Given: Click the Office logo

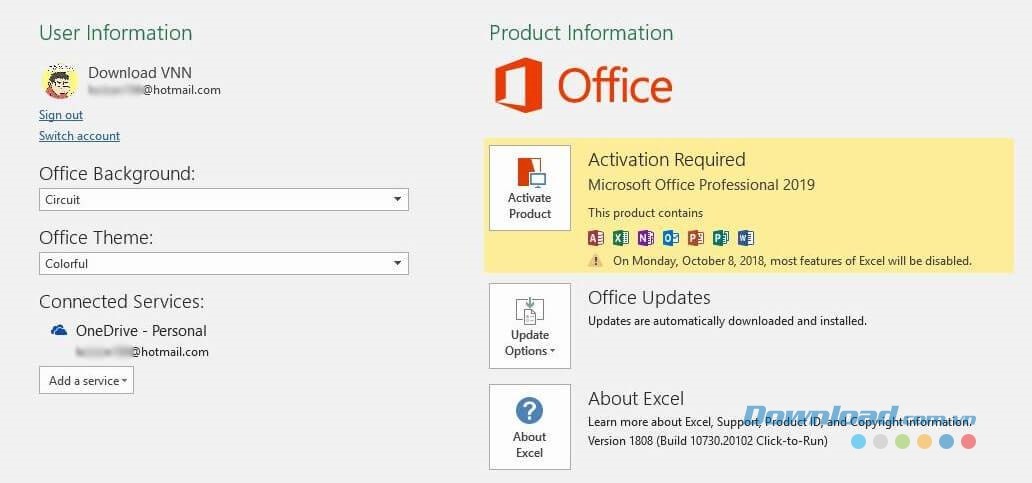Looking at the screenshot, I should coord(584,86).
